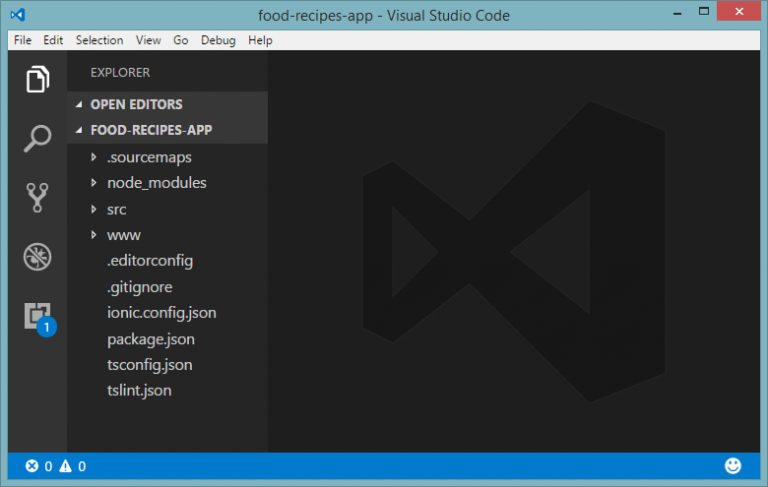Viewport: 768px width, 487px height.
Task: Expand the www folder
Action: coord(123,235)
